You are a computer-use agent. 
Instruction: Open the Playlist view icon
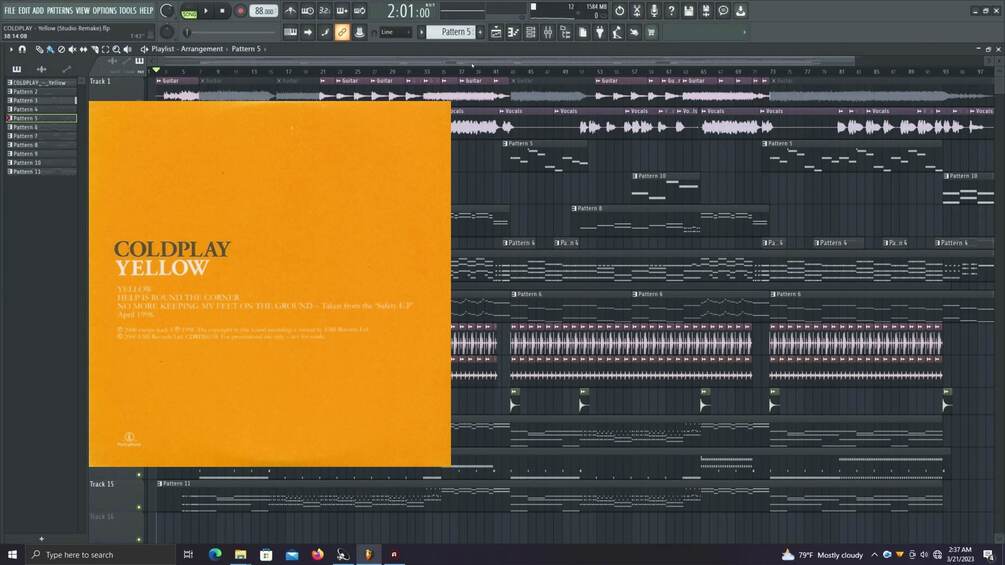(x=496, y=32)
